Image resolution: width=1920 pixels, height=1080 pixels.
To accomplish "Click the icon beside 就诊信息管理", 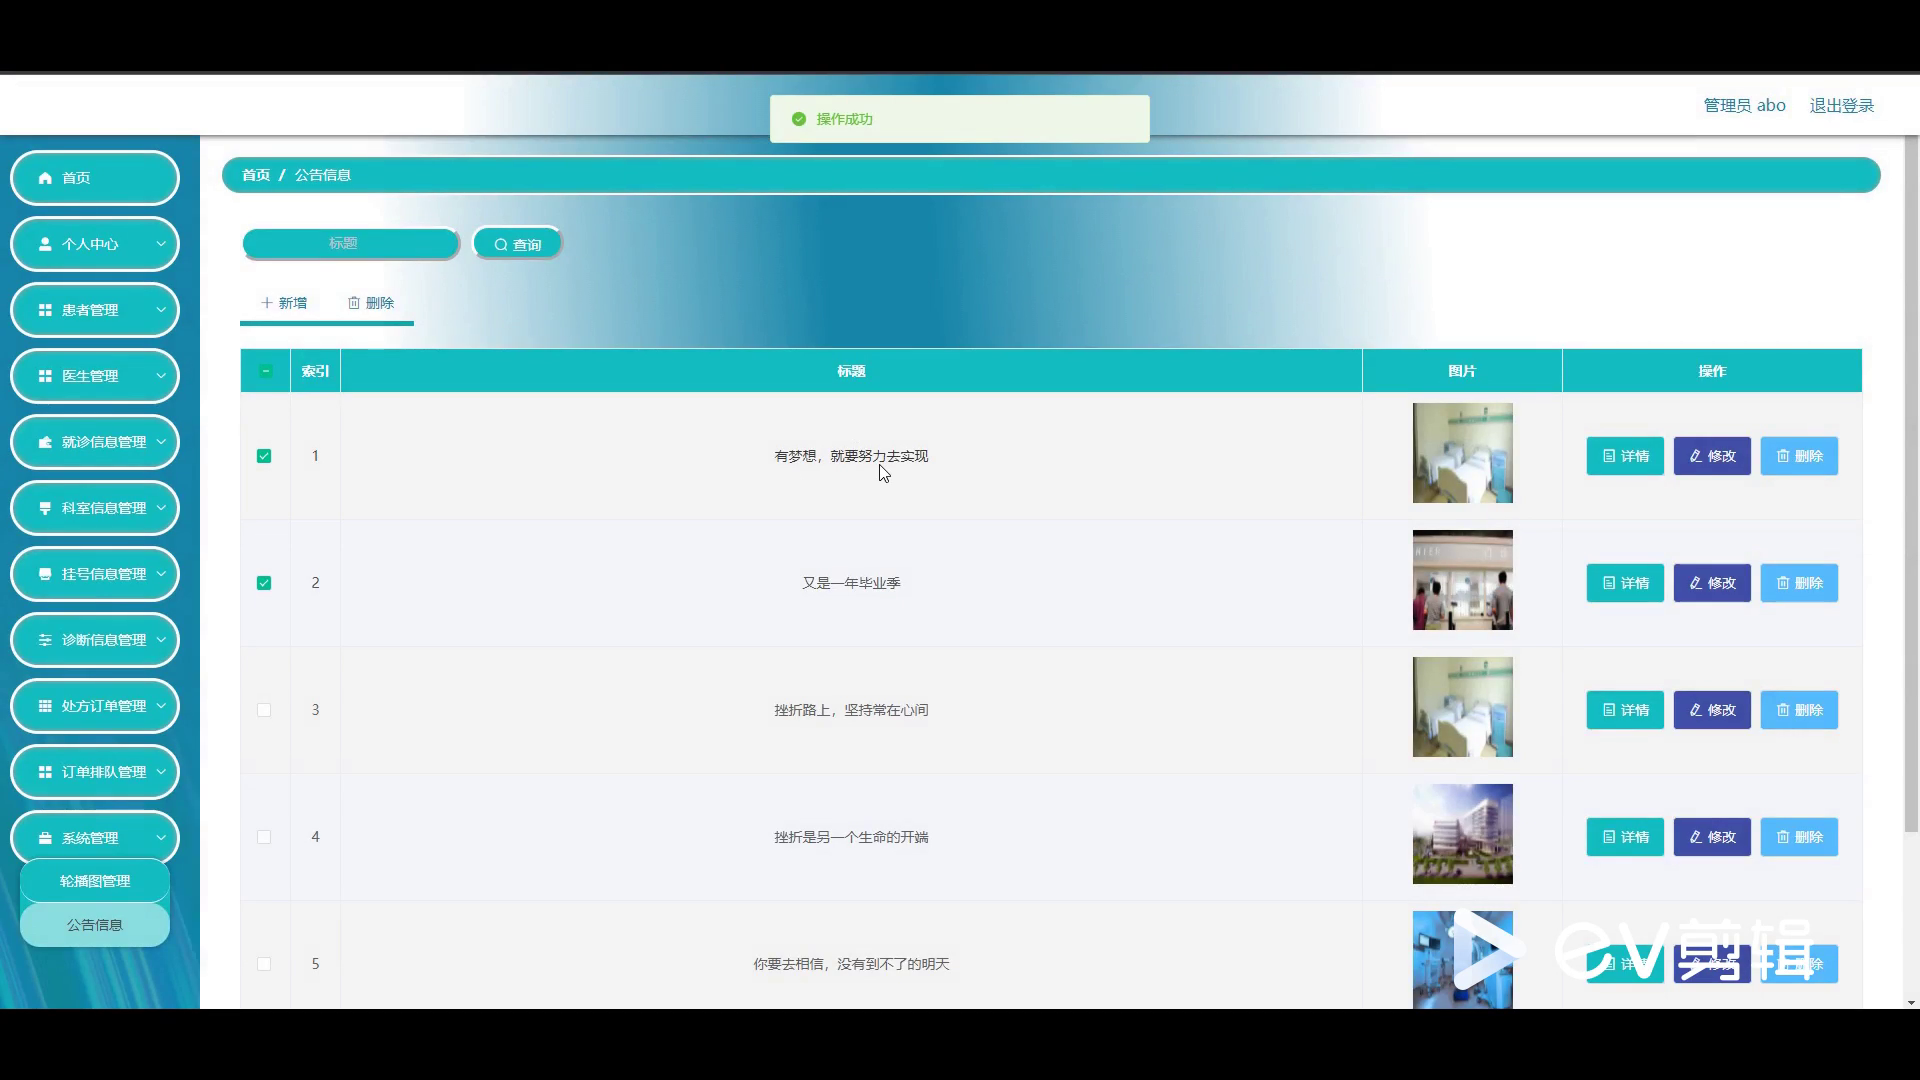I will [45, 442].
